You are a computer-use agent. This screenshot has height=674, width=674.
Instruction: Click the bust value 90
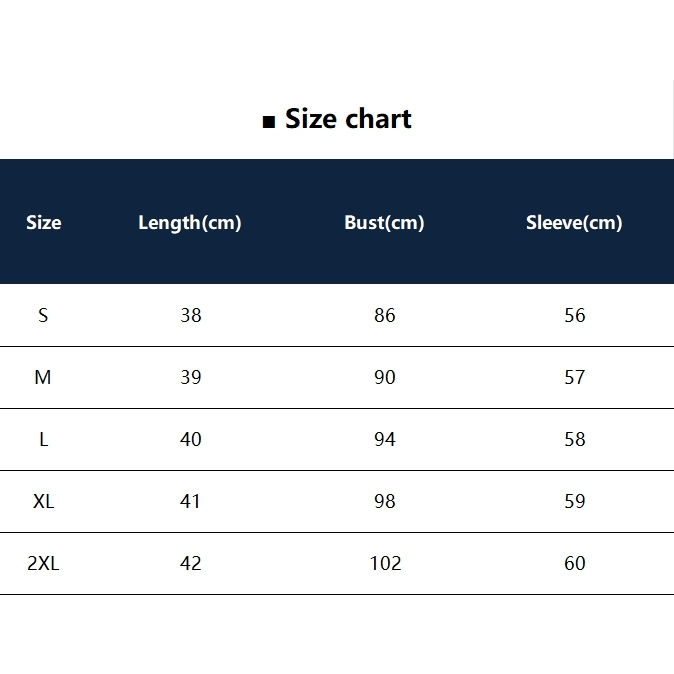[385, 378]
